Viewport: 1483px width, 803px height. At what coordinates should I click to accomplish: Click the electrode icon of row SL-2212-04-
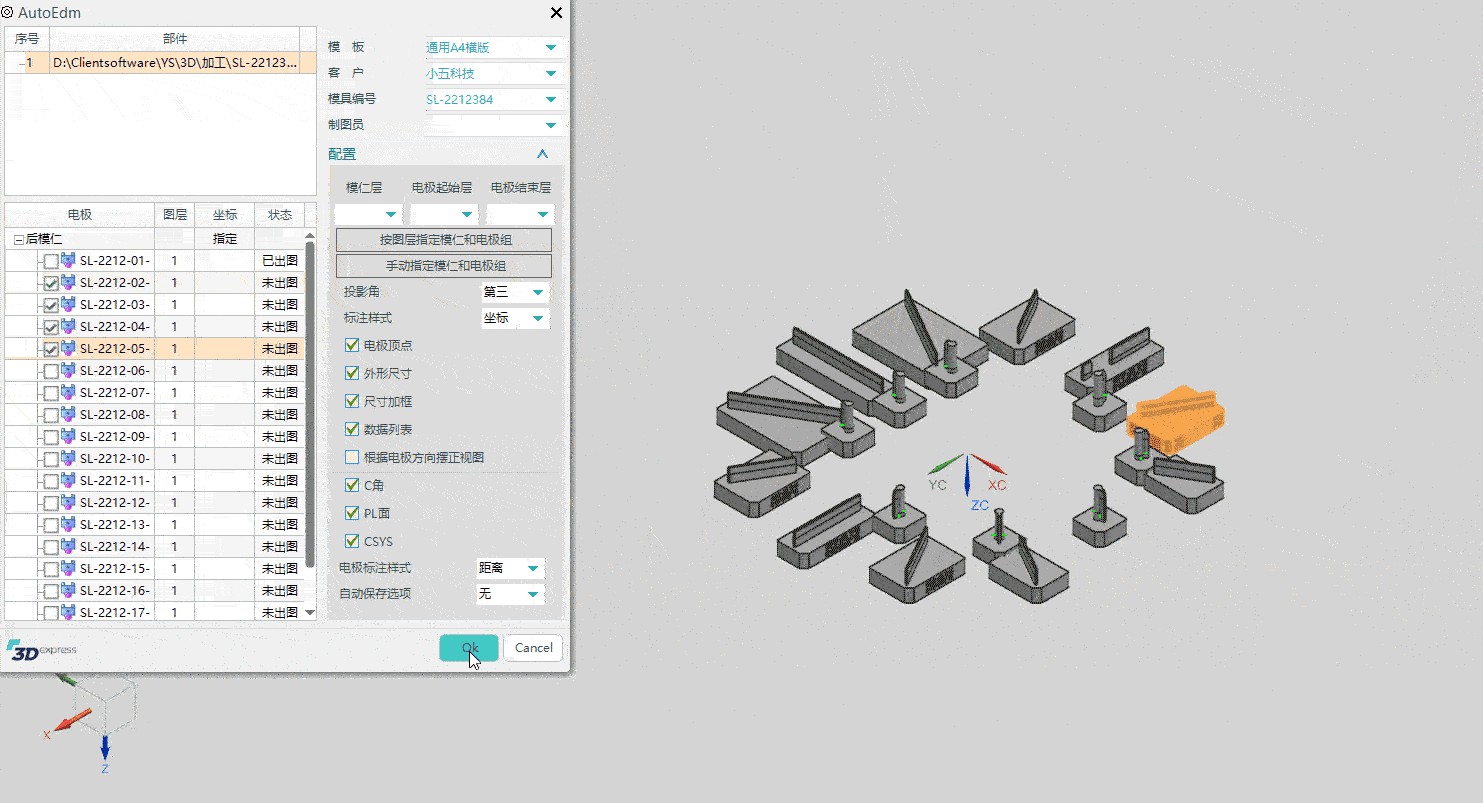(68, 327)
